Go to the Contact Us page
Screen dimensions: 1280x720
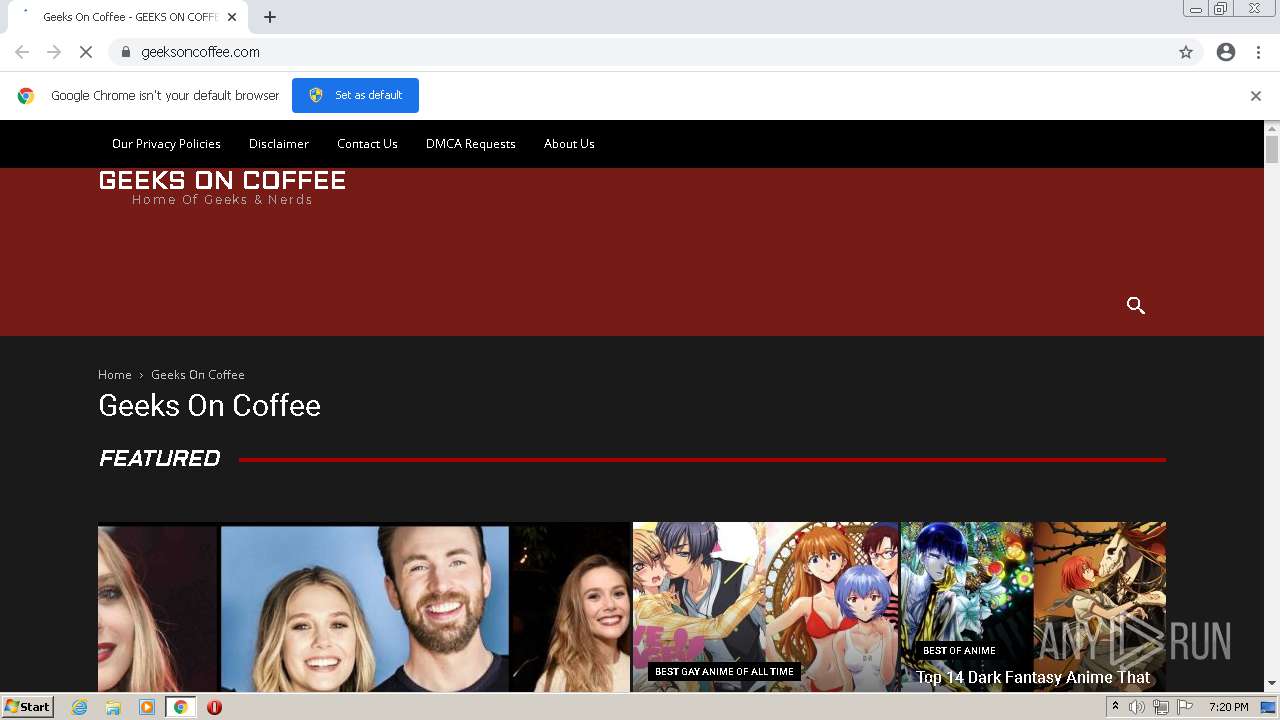(367, 144)
